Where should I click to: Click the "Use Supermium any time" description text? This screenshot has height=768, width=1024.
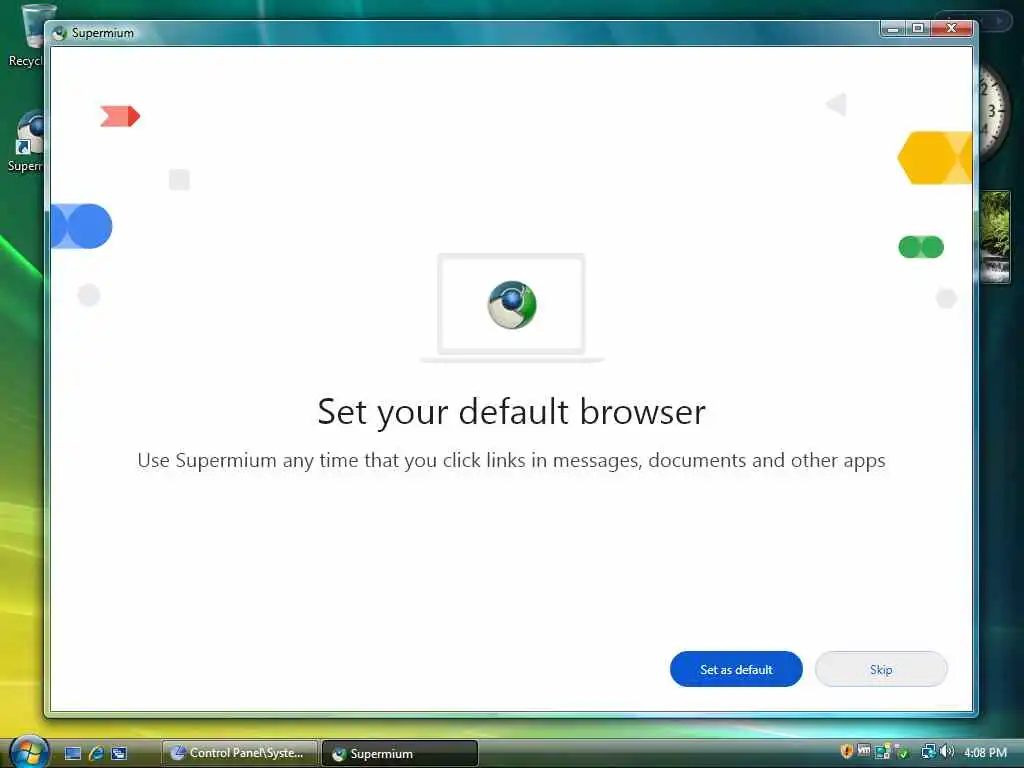[x=511, y=460]
